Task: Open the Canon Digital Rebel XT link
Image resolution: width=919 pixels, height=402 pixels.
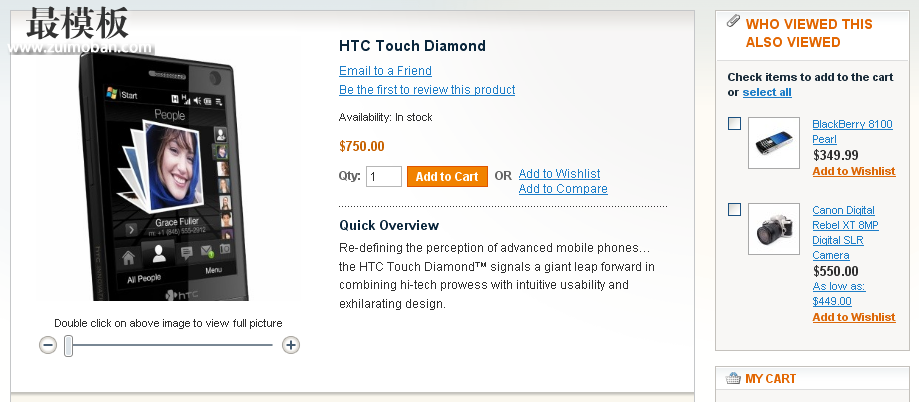Action: 845,233
